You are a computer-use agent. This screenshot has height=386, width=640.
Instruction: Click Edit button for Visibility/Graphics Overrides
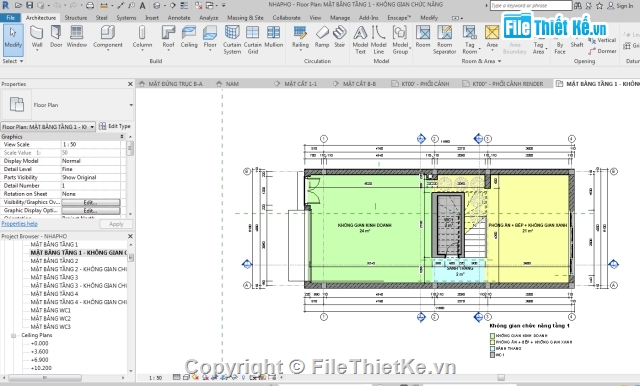tap(91, 202)
